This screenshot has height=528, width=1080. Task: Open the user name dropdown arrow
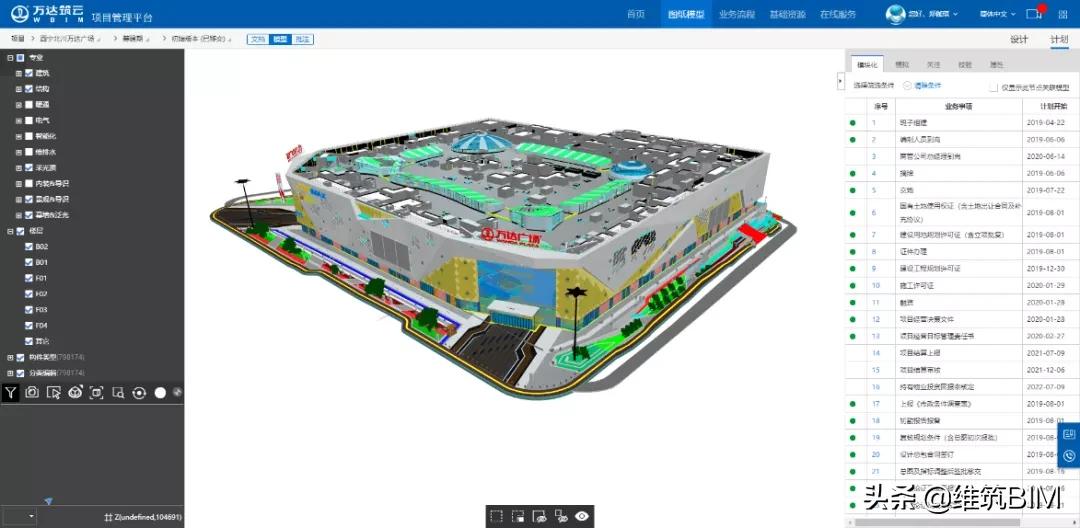pos(955,14)
